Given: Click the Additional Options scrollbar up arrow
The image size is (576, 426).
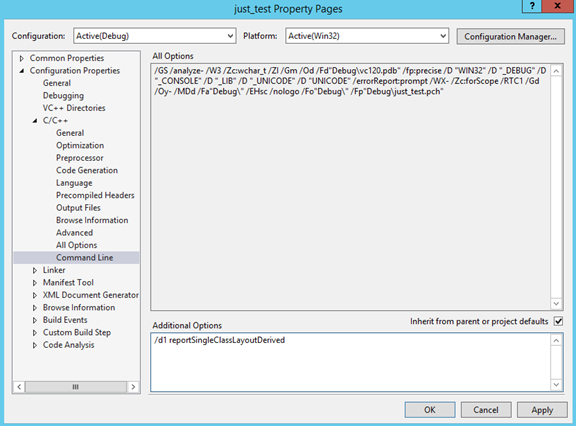Looking at the screenshot, I should (556, 340).
